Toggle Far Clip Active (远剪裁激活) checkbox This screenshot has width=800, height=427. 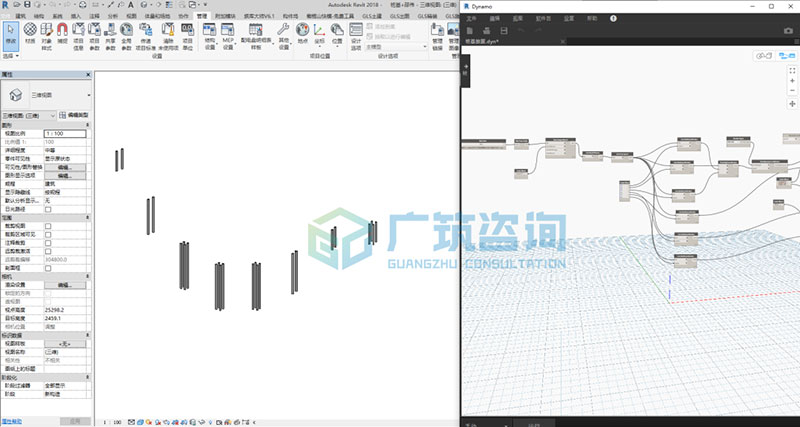[48, 252]
